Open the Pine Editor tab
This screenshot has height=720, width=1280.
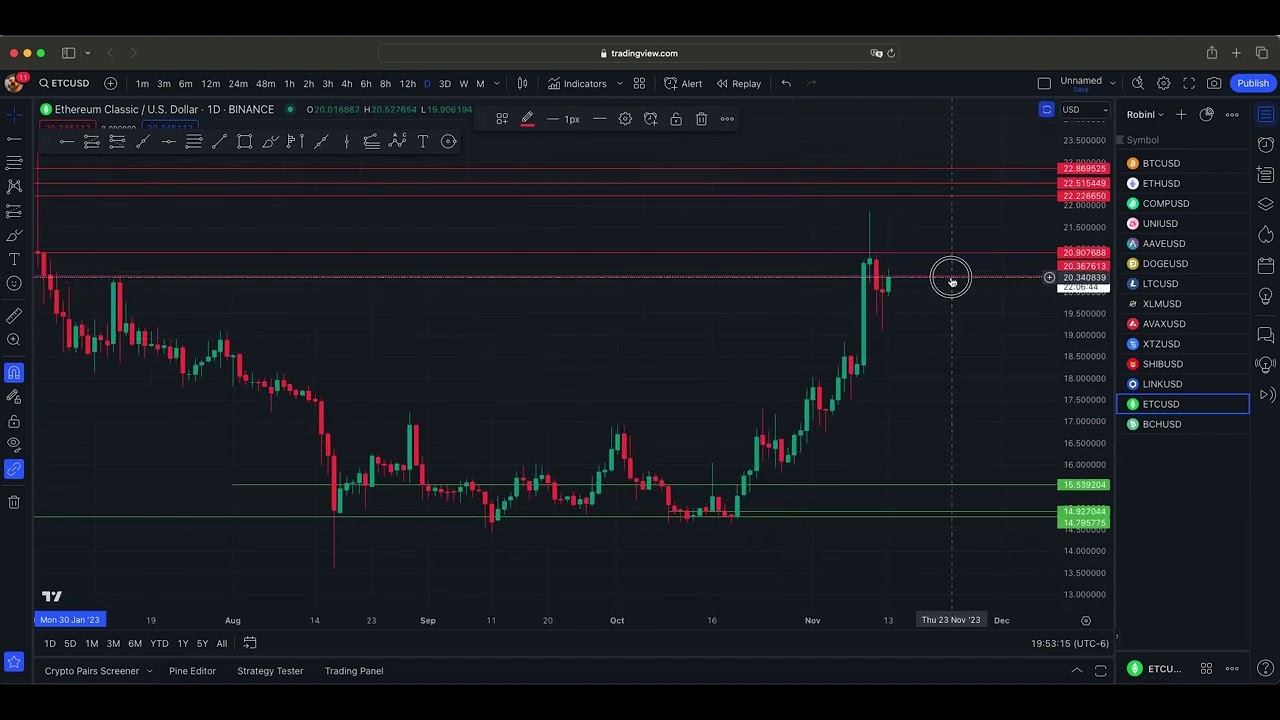[x=192, y=671]
